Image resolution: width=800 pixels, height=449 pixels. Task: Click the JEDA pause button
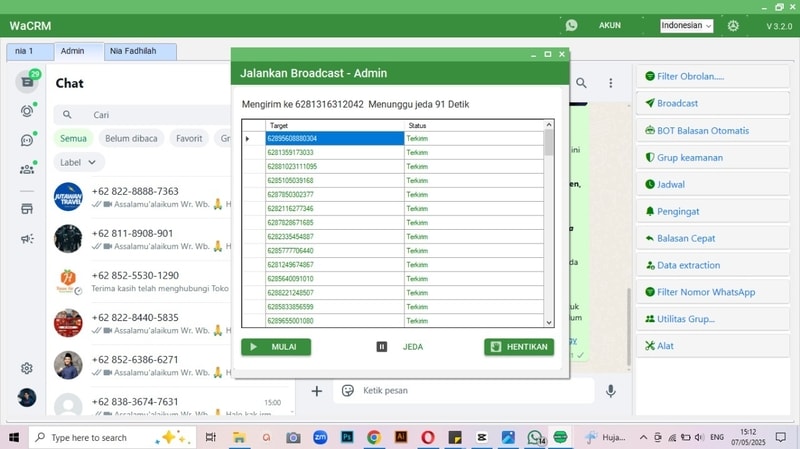399,347
